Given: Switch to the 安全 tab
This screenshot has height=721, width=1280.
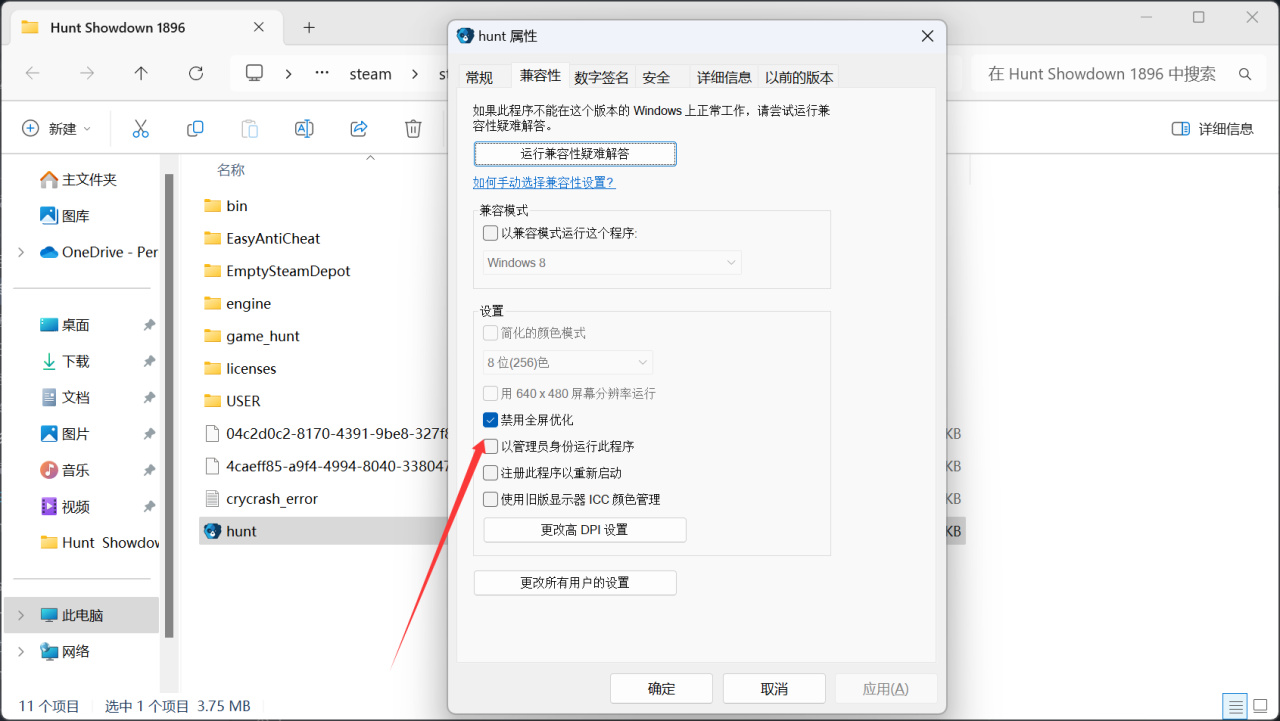Looking at the screenshot, I should 656,78.
